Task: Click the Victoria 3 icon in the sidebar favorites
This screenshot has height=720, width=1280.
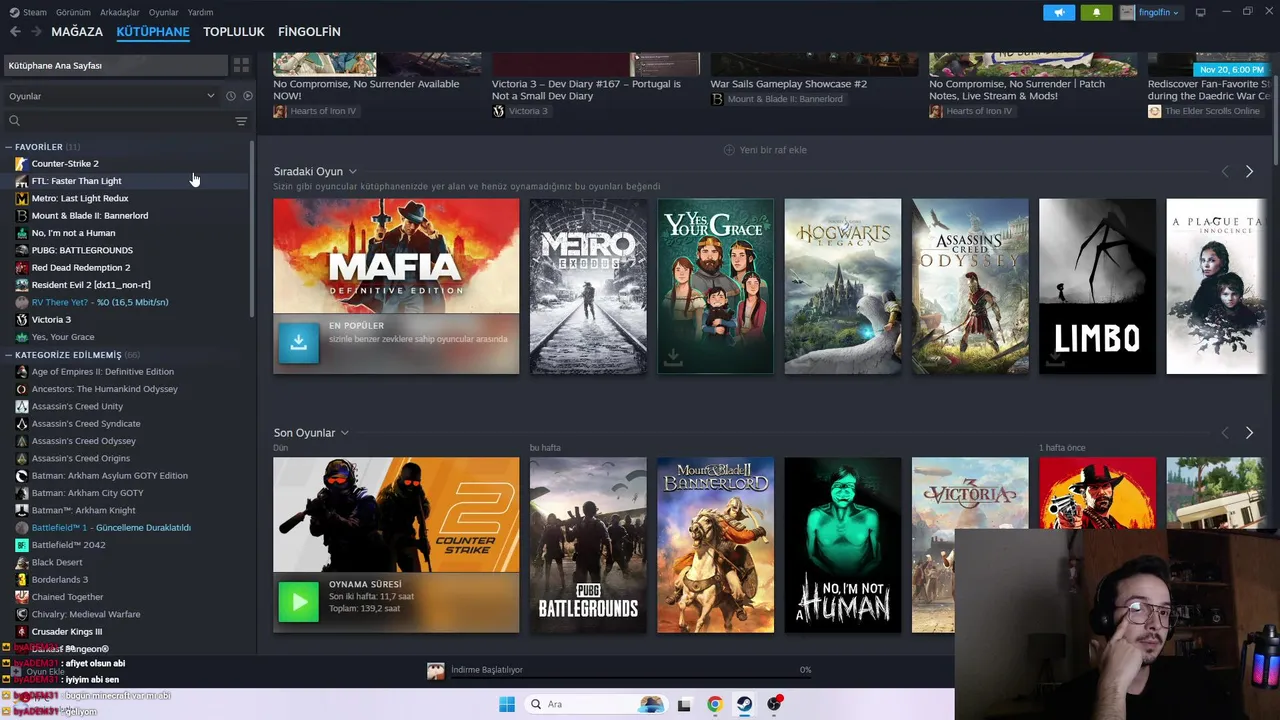Action: (x=22, y=320)
